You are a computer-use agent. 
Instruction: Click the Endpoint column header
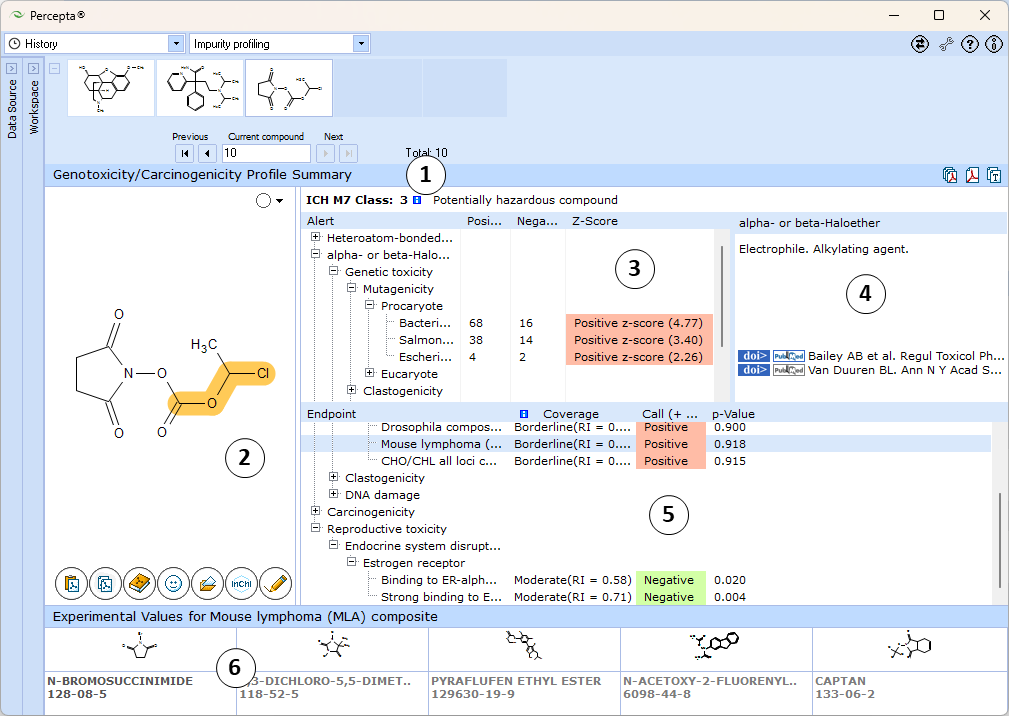pyautogui.click(x=331, y=414)
